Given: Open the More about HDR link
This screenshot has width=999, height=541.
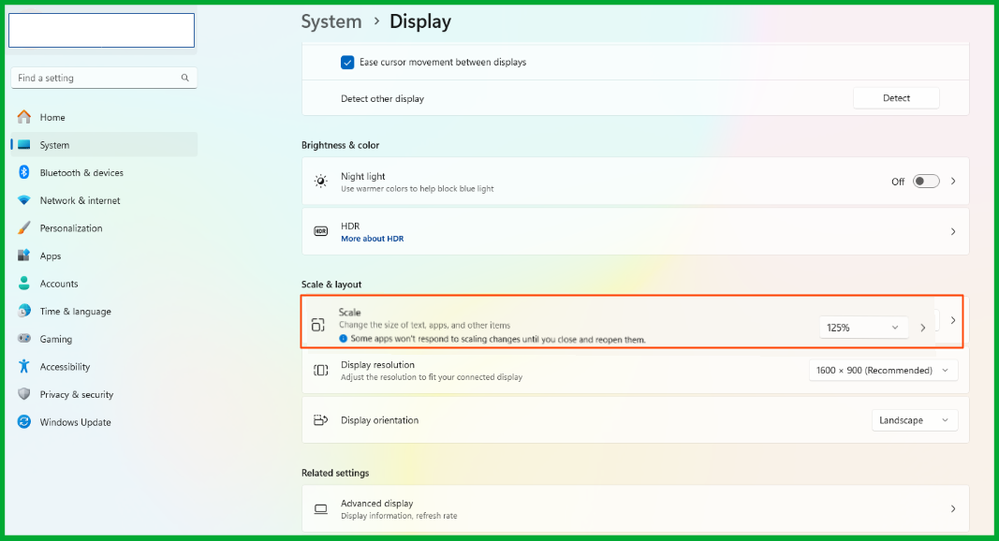Looking at the screenshot, I should click(x=372, y=239).
